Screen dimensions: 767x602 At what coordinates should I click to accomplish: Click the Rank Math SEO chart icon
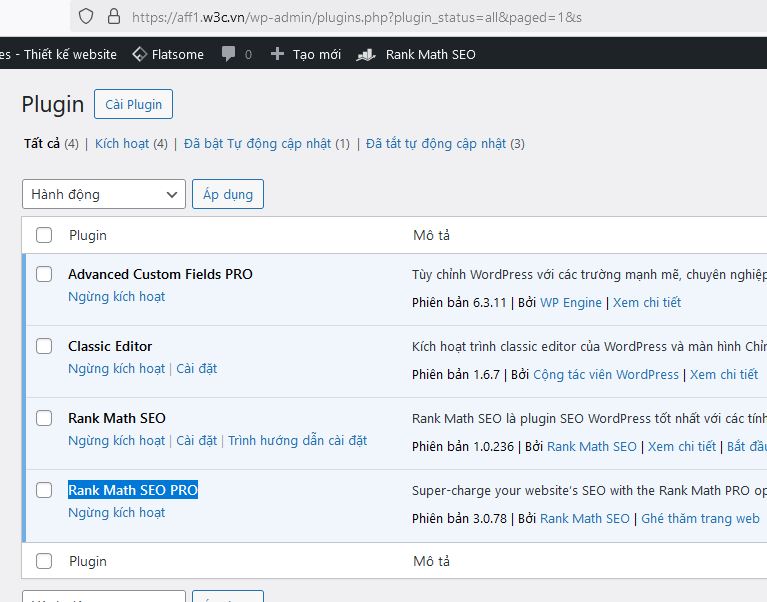click(x=366, y=55)
